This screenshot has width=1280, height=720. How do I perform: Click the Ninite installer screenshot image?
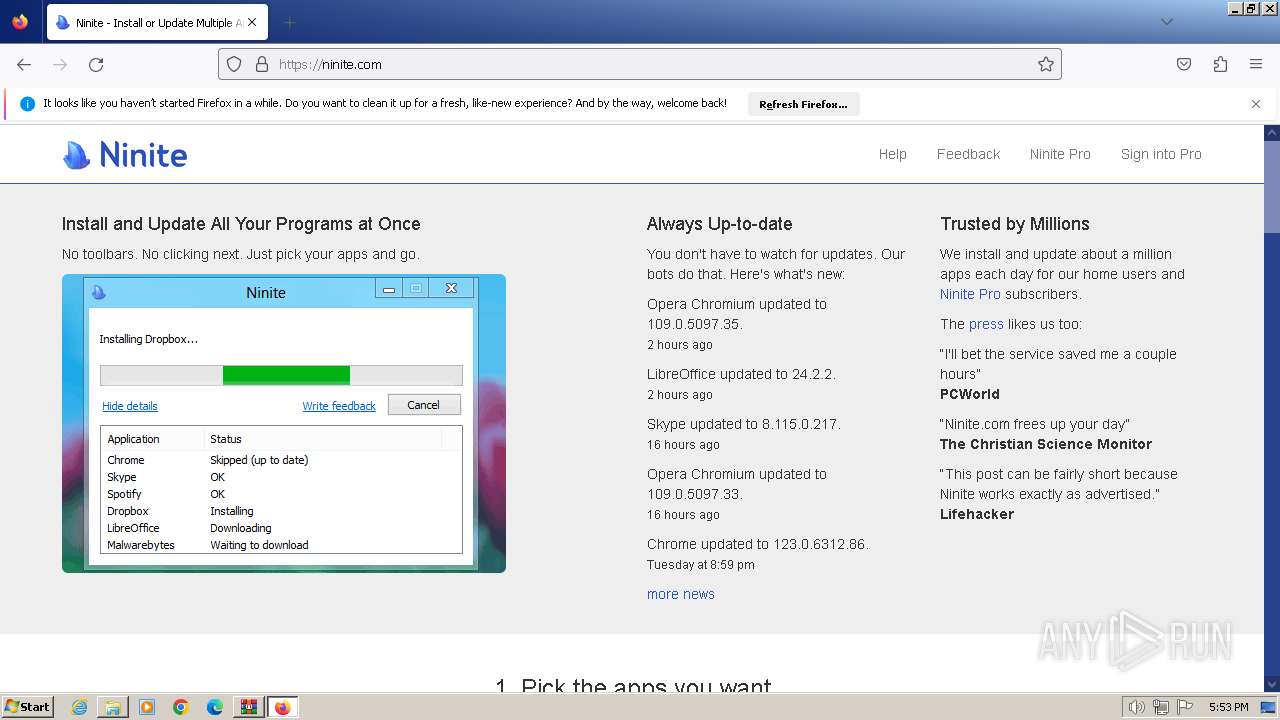(x=284, y=423)
